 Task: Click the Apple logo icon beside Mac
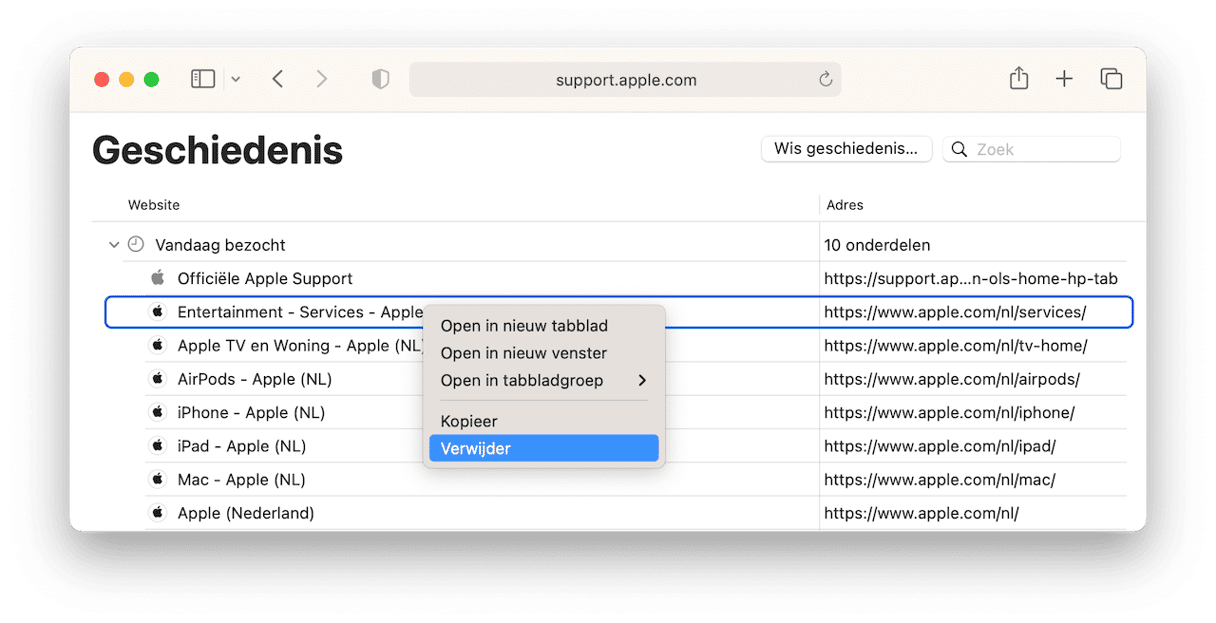[x=157, y=479]
